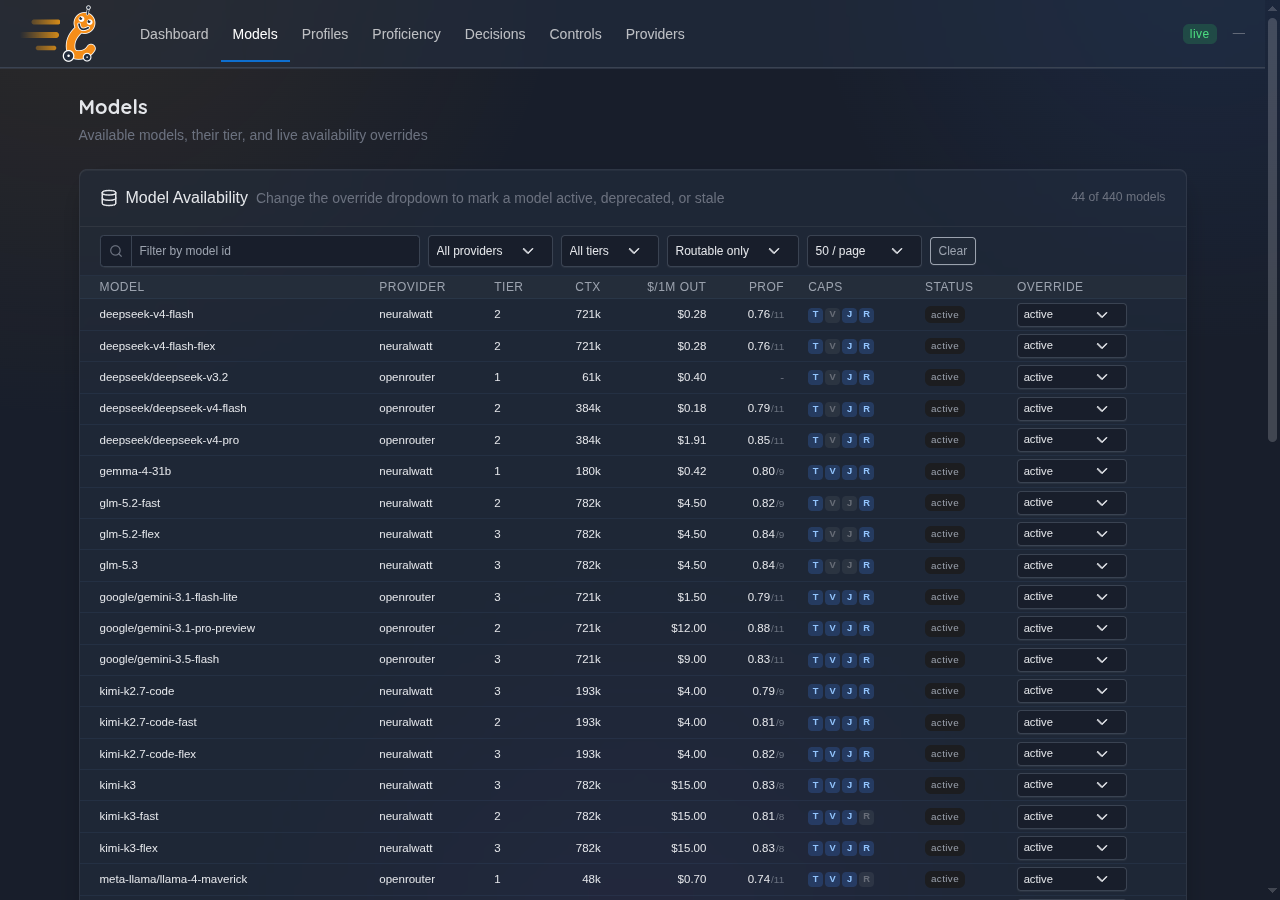This screenshot has height=900, width=1280.
Task: Click the R cap badge for kimi-k2.7-code-fast
Action: click(866, 723)
